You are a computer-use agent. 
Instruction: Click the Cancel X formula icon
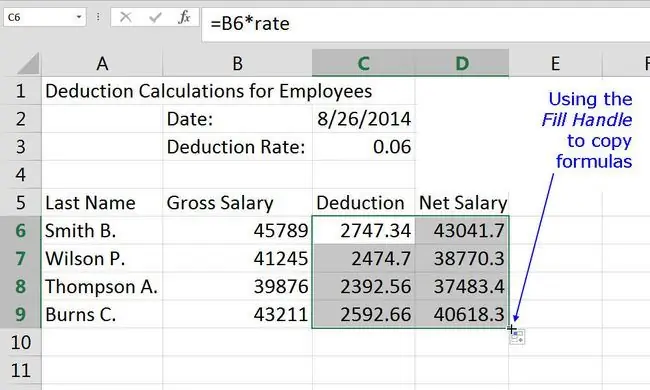click(126, 17)
